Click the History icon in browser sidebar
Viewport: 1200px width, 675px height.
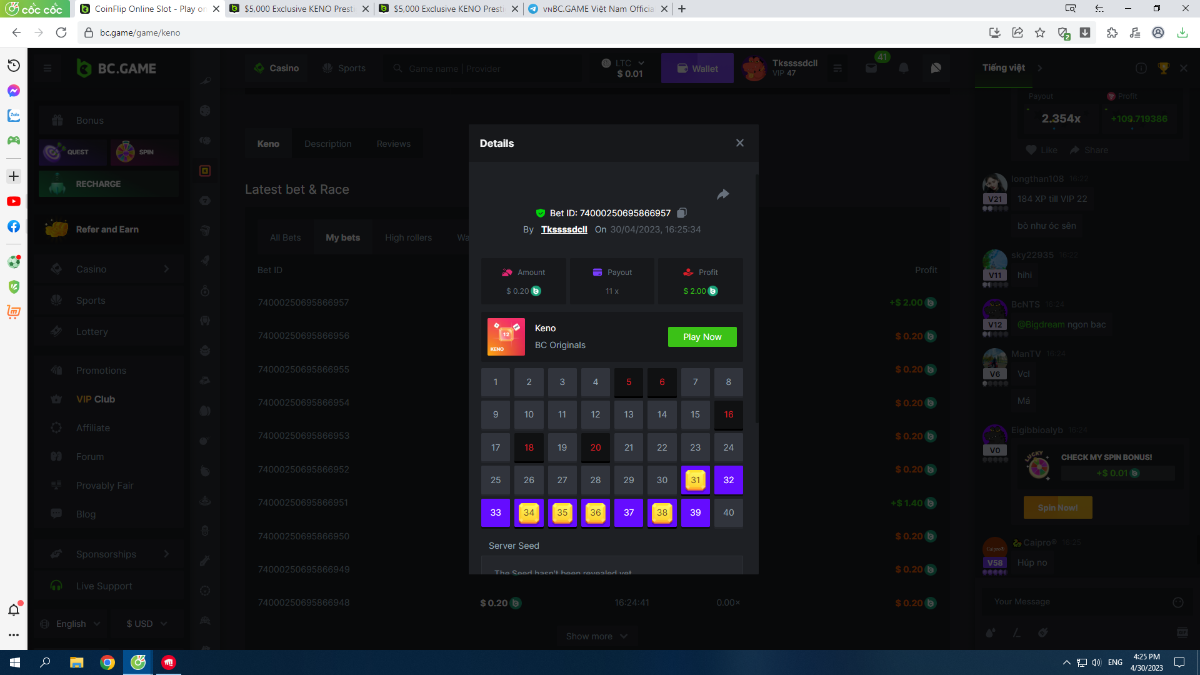point(14,65)
